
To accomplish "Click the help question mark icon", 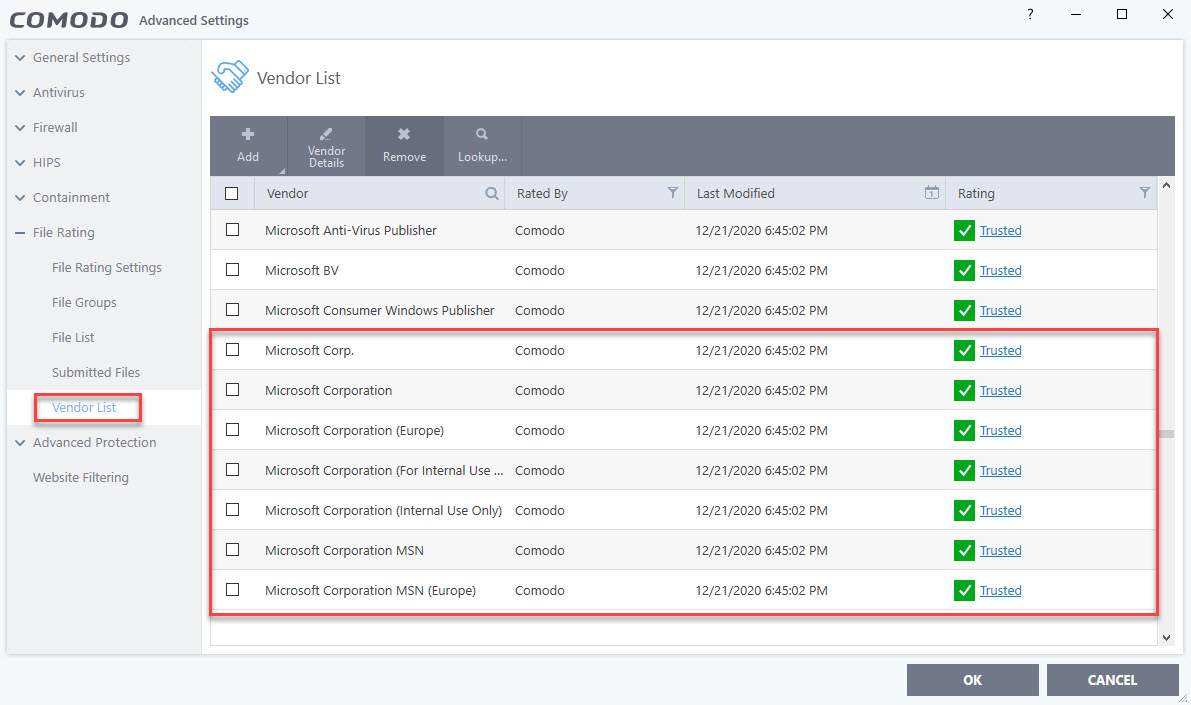I will point(1030,14).
